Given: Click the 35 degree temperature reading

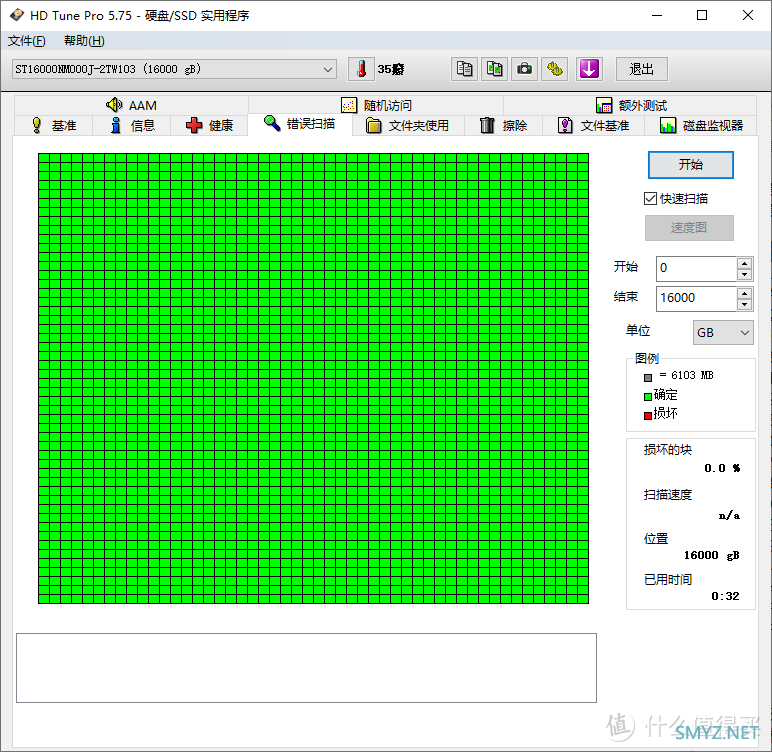Looking at the screenshot, I should tap(391, 69).
